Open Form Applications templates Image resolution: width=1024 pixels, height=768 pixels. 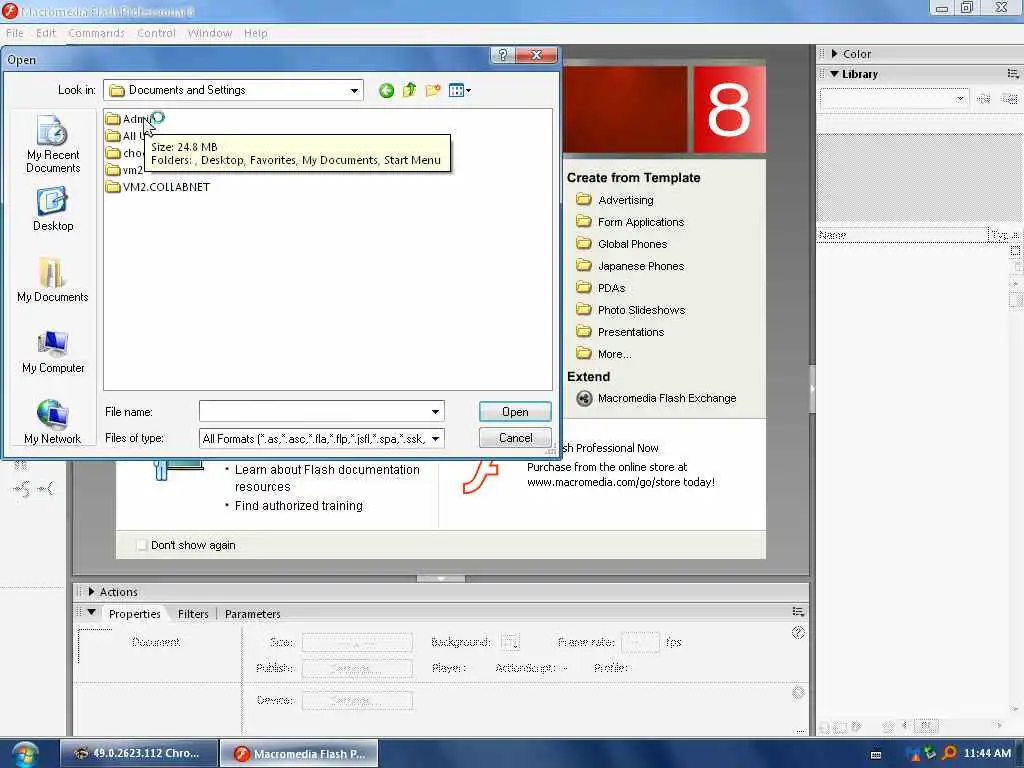point(630,222)
